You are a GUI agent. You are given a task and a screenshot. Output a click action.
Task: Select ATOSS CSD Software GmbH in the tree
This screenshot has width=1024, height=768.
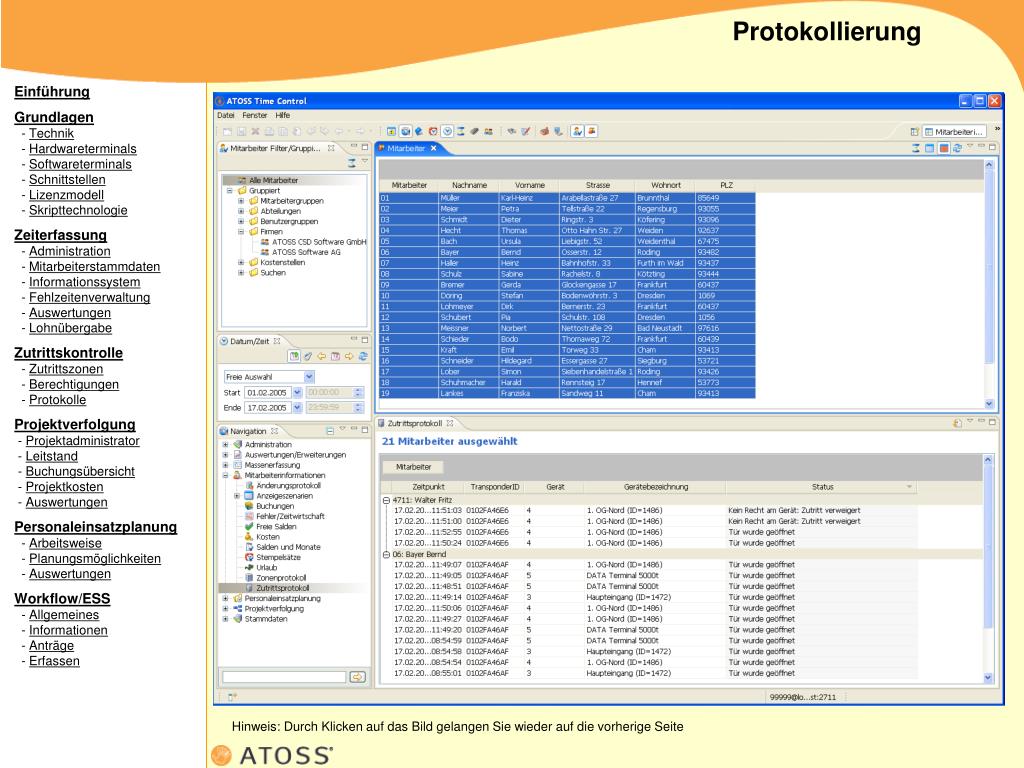click(319, 242)
